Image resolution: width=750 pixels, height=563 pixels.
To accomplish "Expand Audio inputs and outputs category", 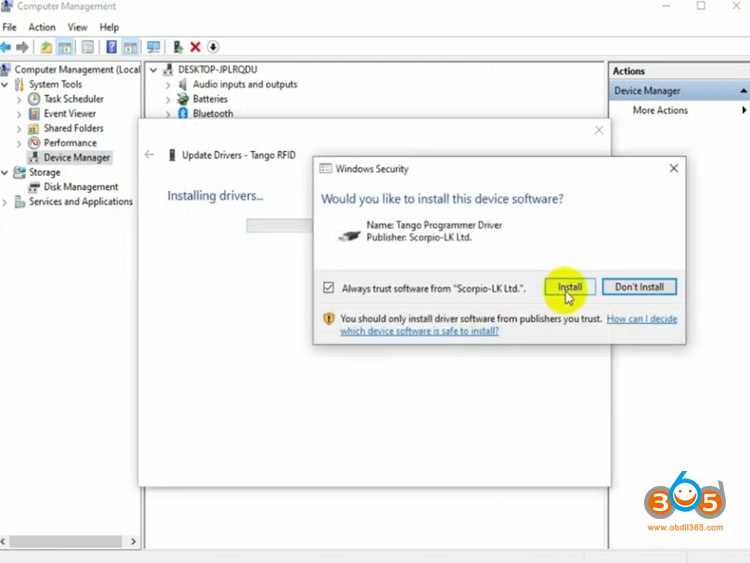I will [x=168, y=85].
